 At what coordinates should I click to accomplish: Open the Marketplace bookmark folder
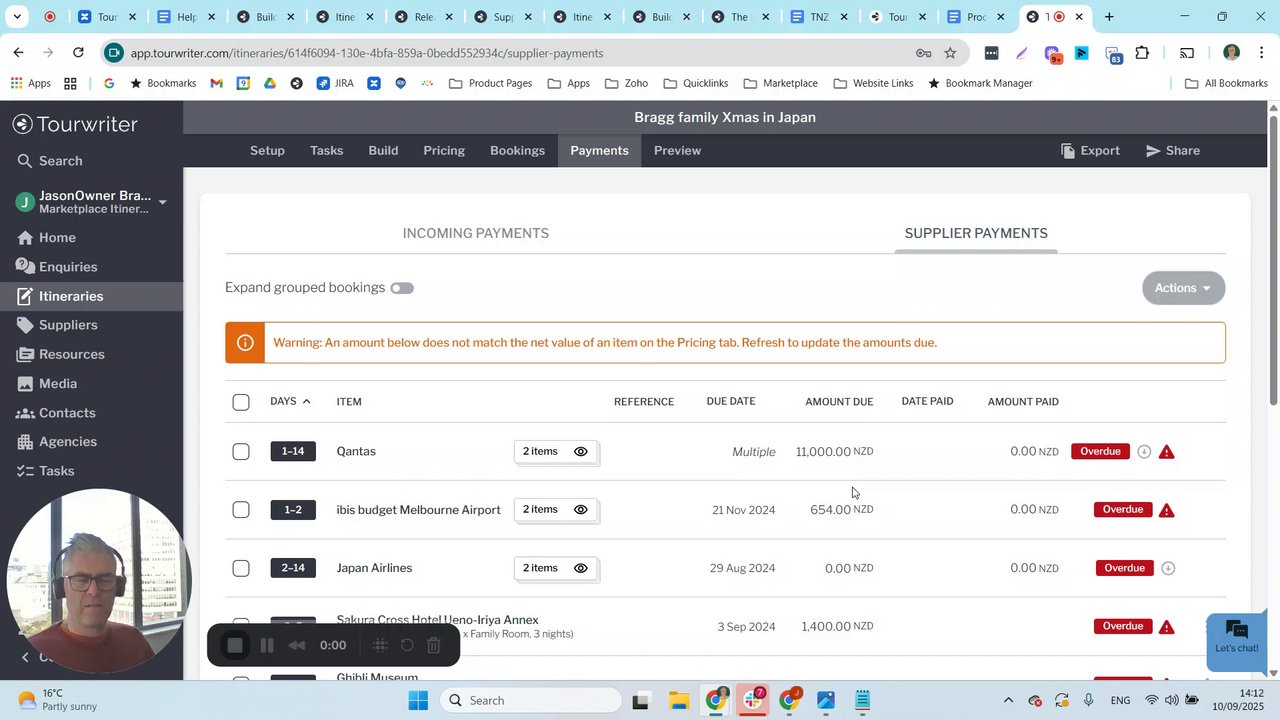(780, 83)
